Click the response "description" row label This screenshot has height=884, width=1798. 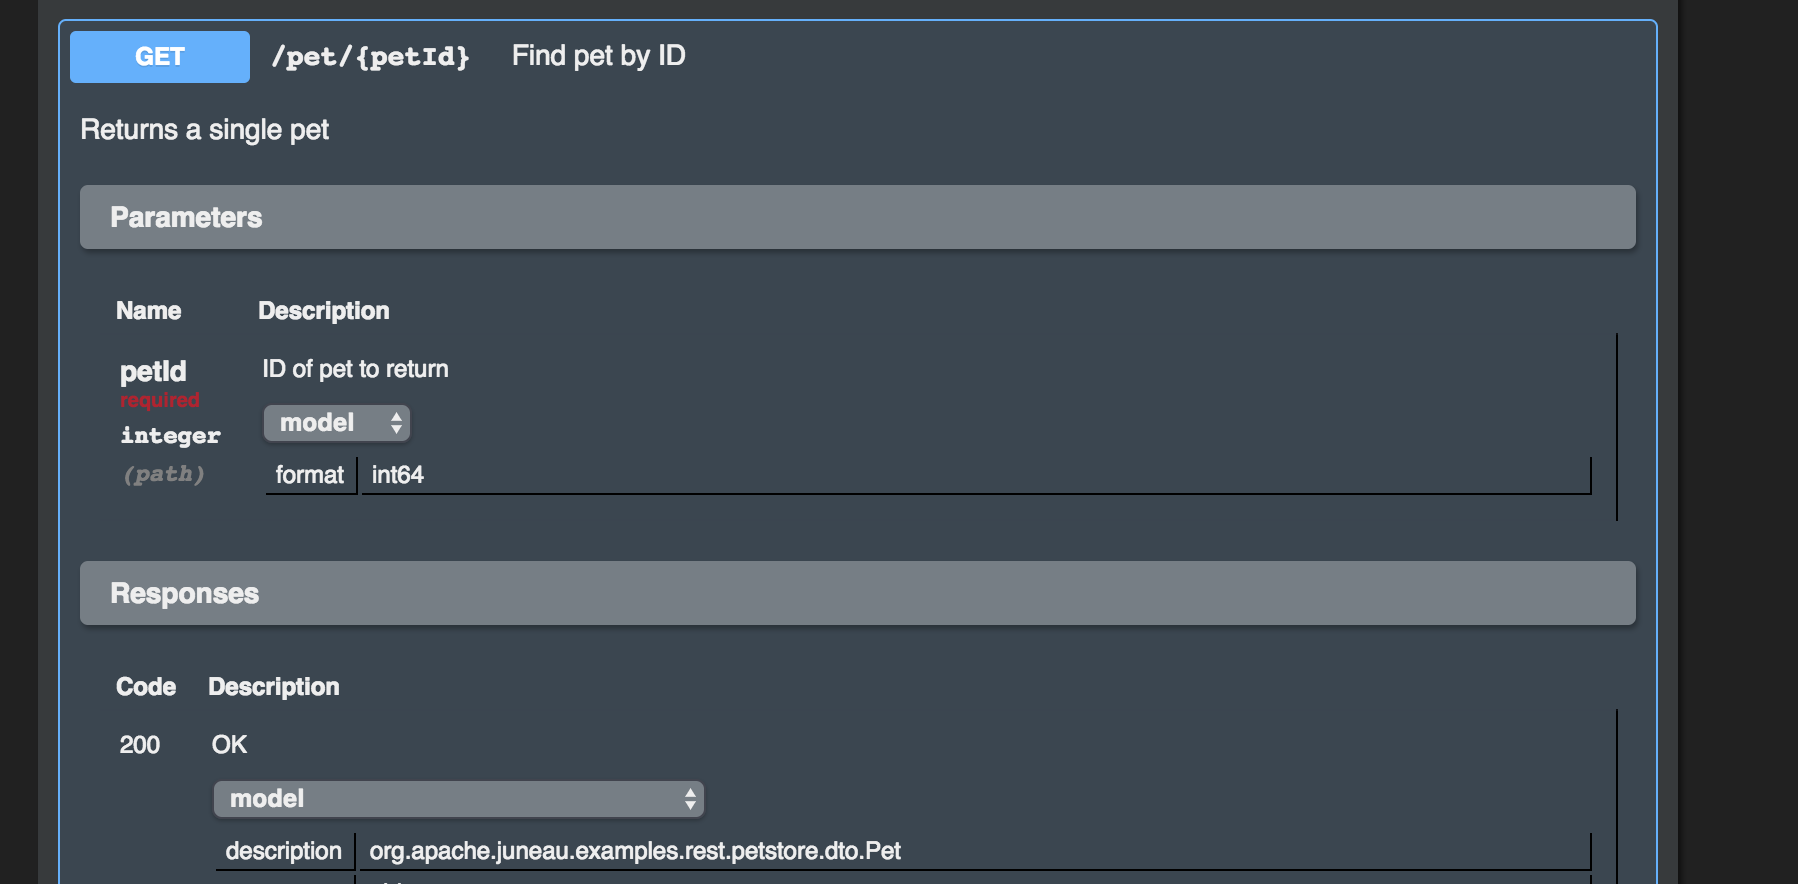pos(283,851)
